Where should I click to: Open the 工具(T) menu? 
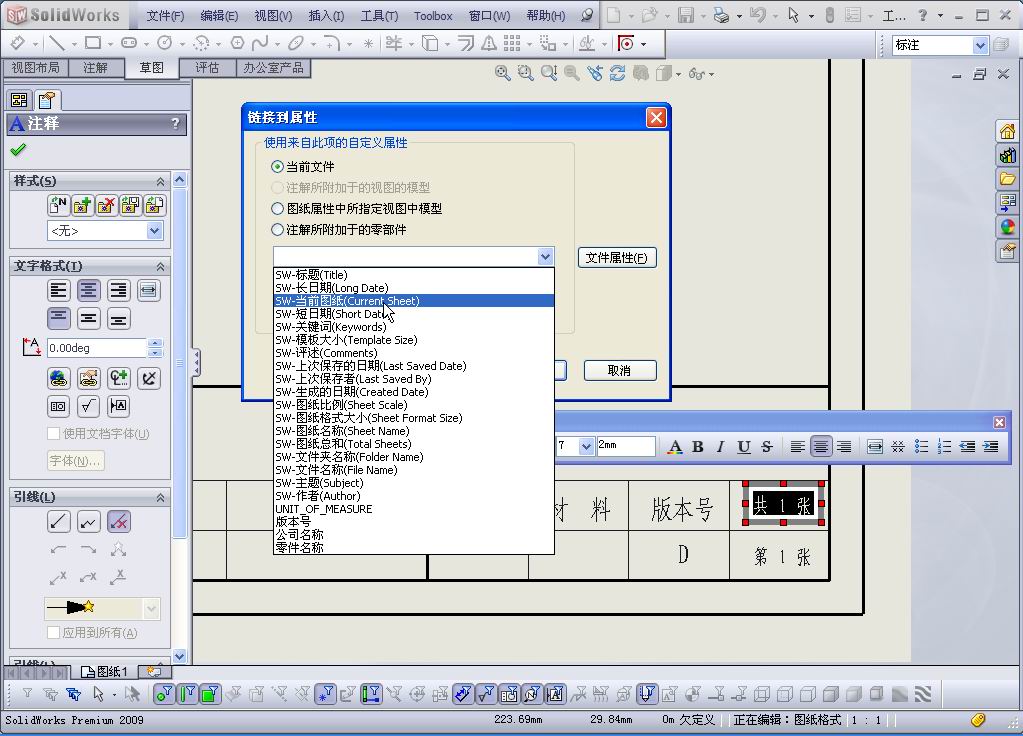[379, 16]
